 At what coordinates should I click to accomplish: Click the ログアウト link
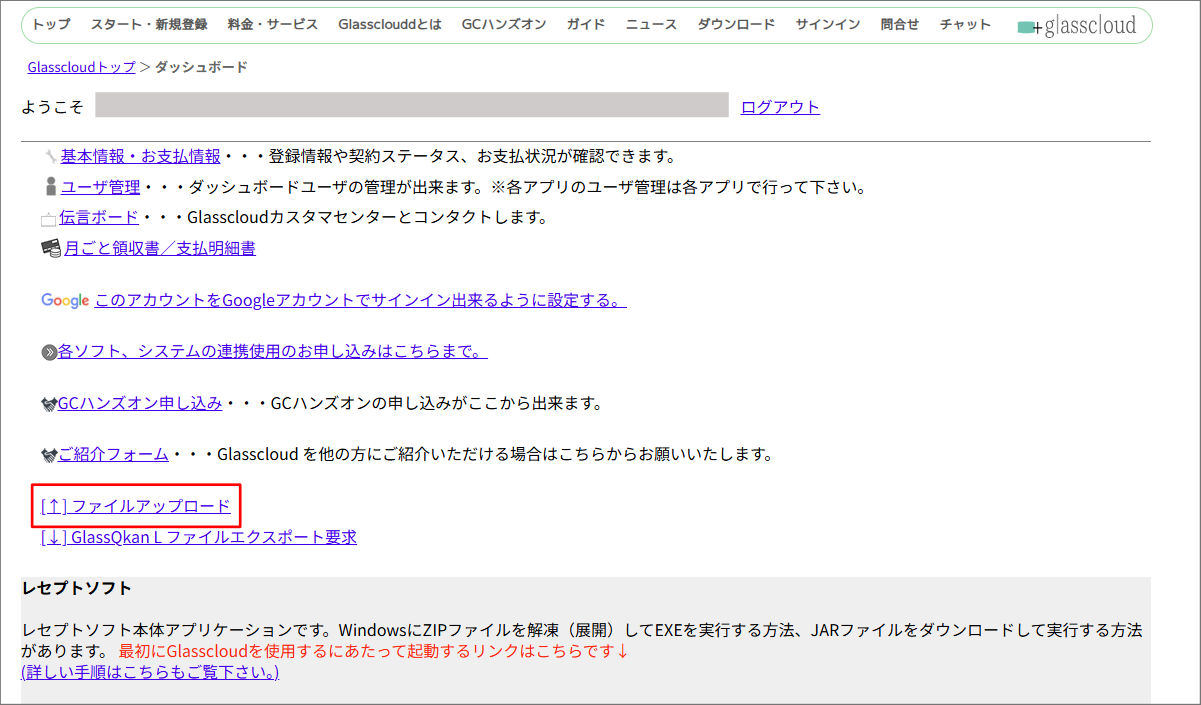pyautogui.click(x=779, y=106)
